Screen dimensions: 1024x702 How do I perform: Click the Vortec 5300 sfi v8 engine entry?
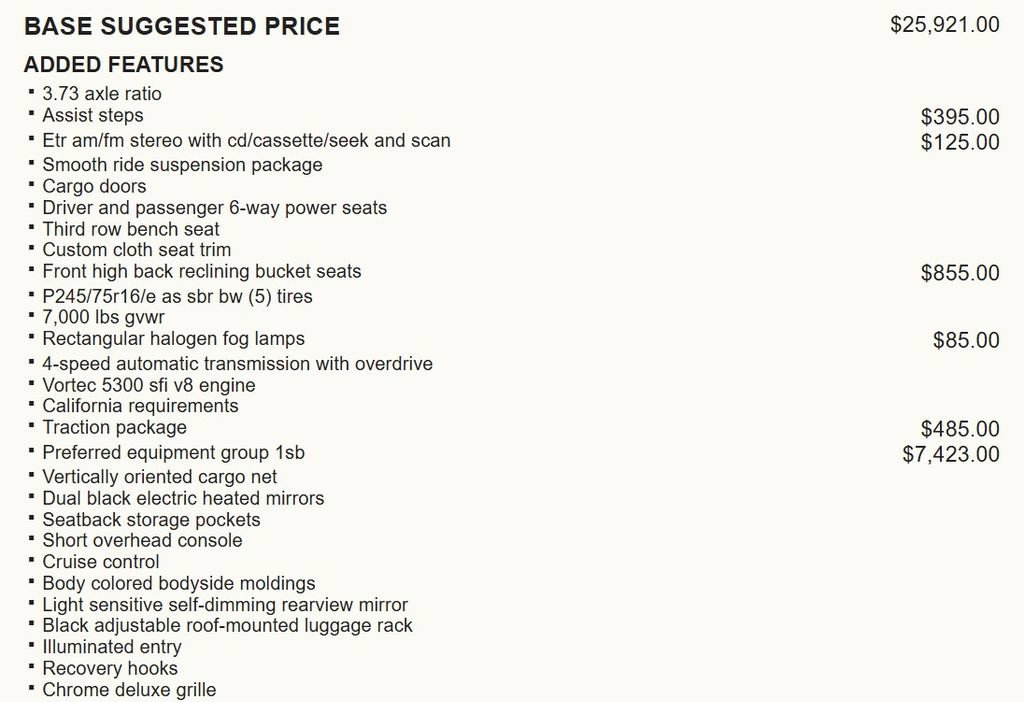pos(149,385)
